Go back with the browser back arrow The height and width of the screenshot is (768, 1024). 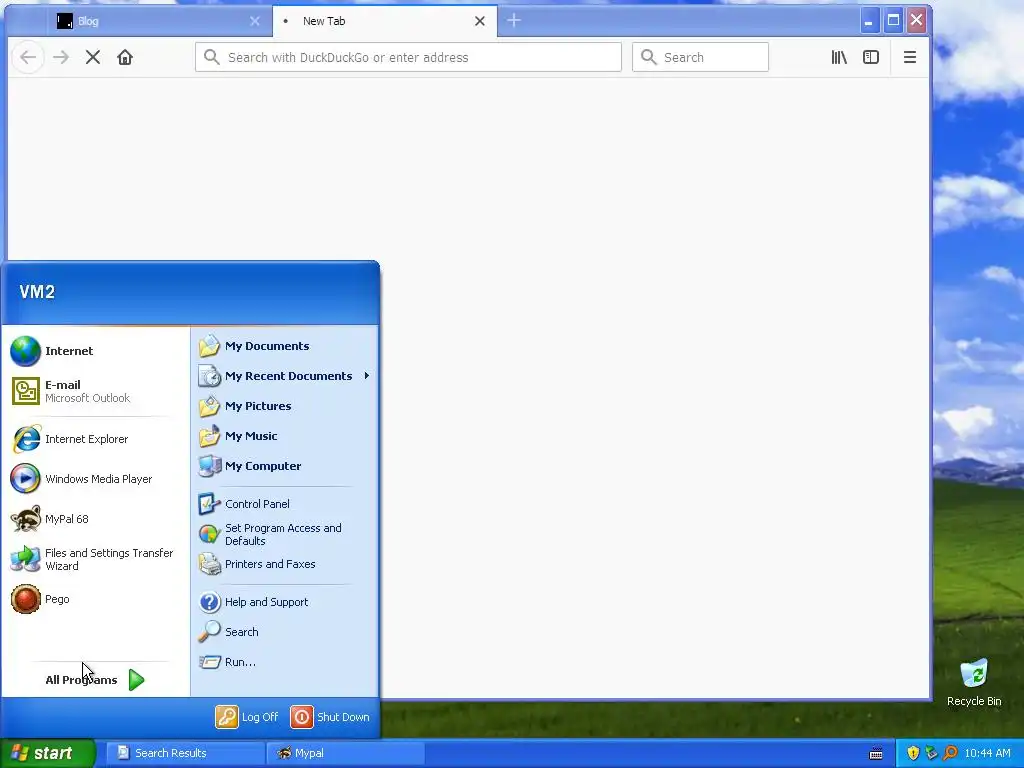(x=28, y=57)
